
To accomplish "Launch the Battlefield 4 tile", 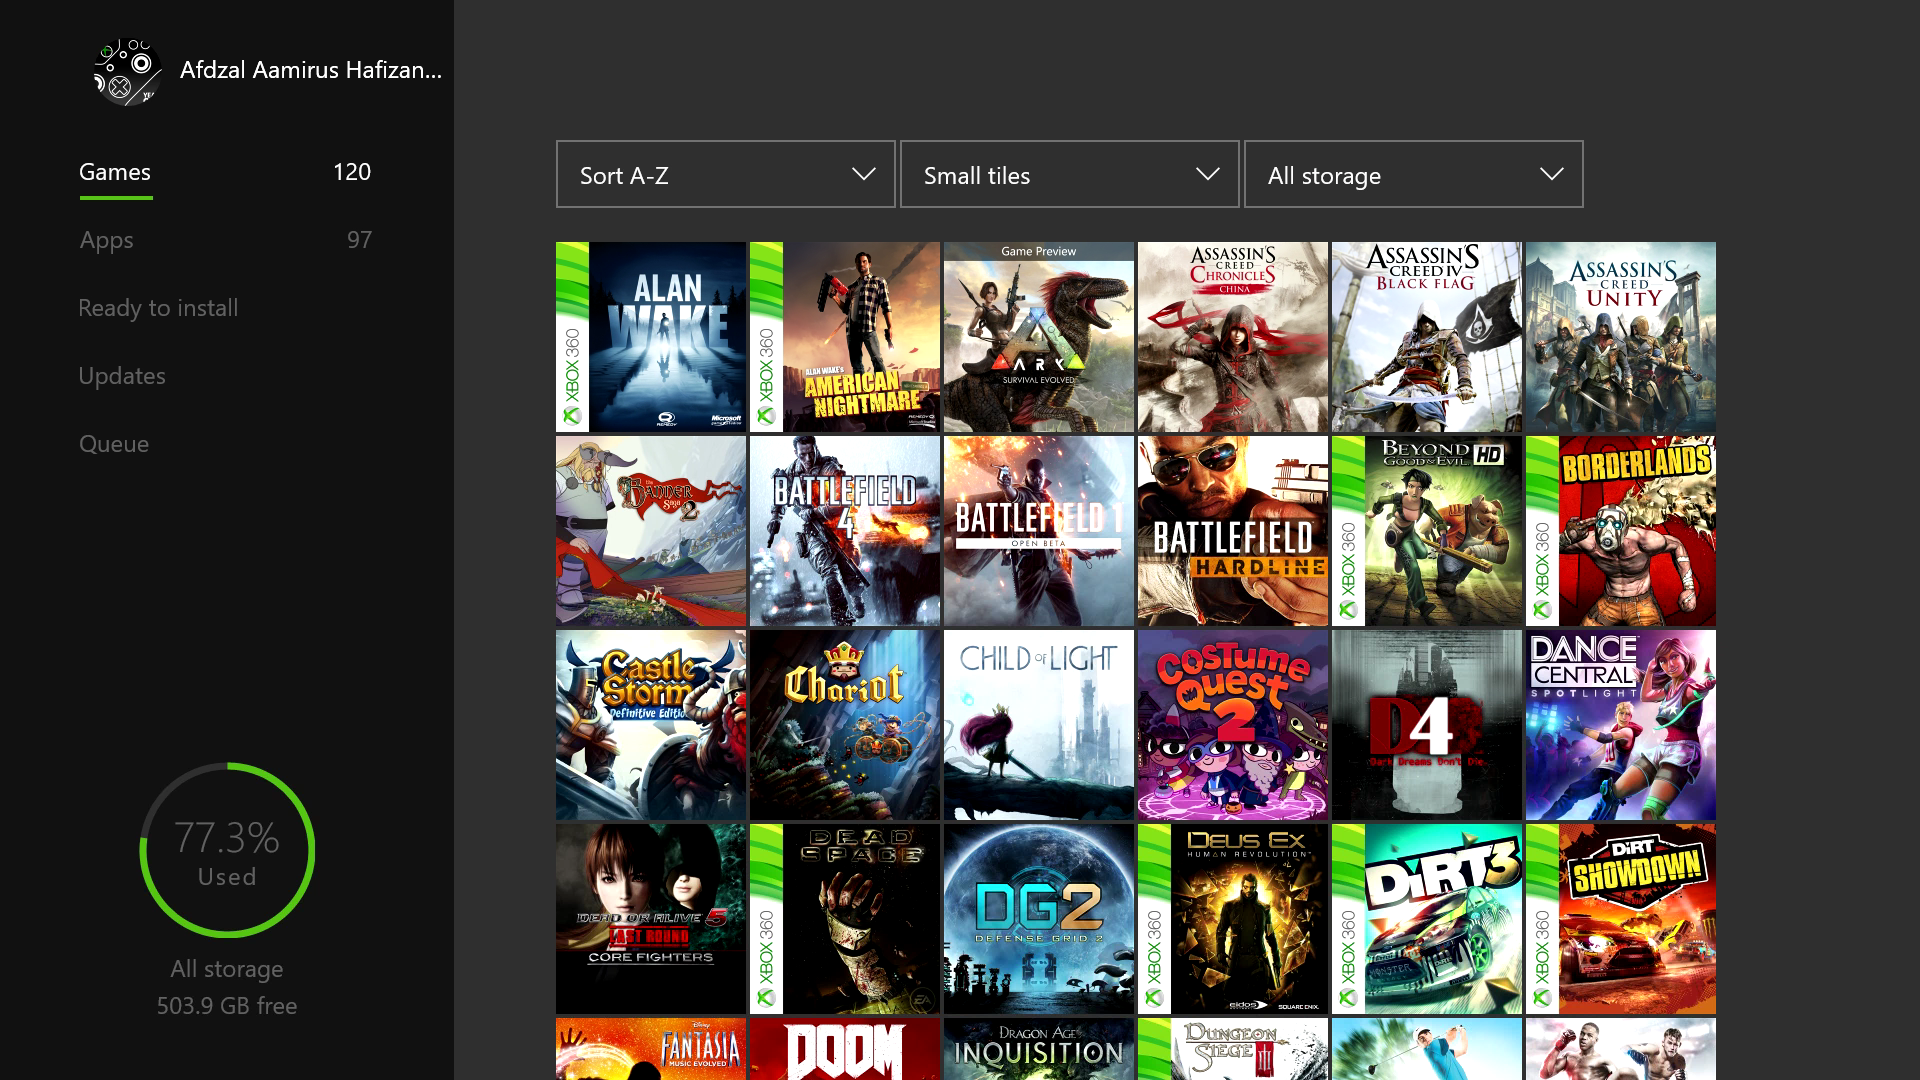I will [845, 531].
